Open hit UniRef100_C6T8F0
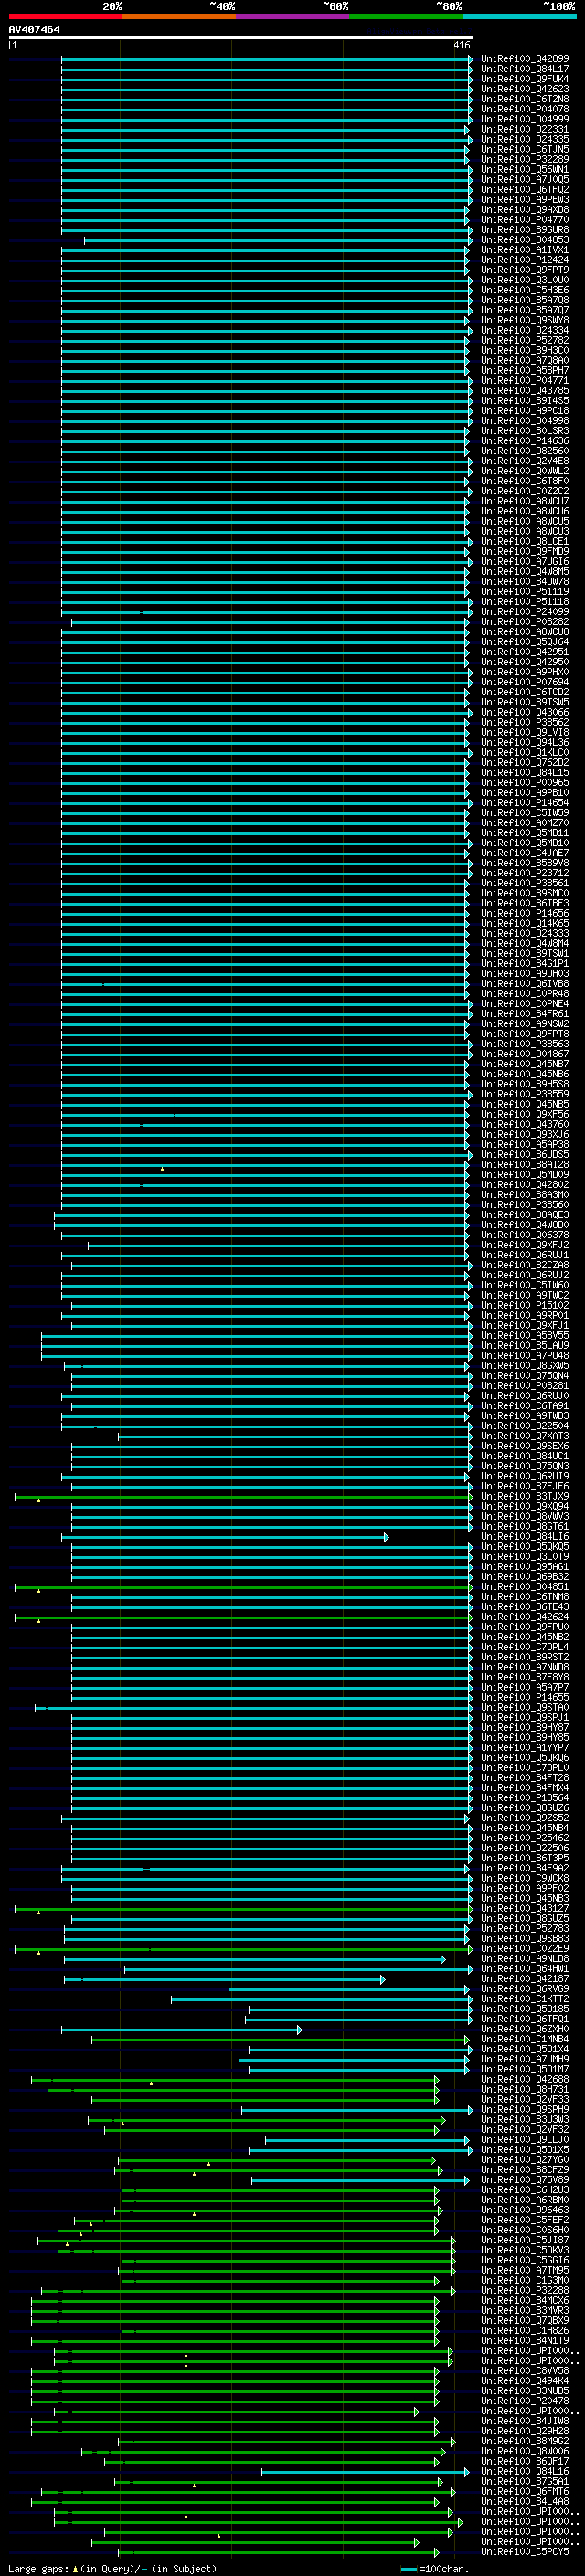The height and width of the screenshot is (2576, 585). click(525, 481)
